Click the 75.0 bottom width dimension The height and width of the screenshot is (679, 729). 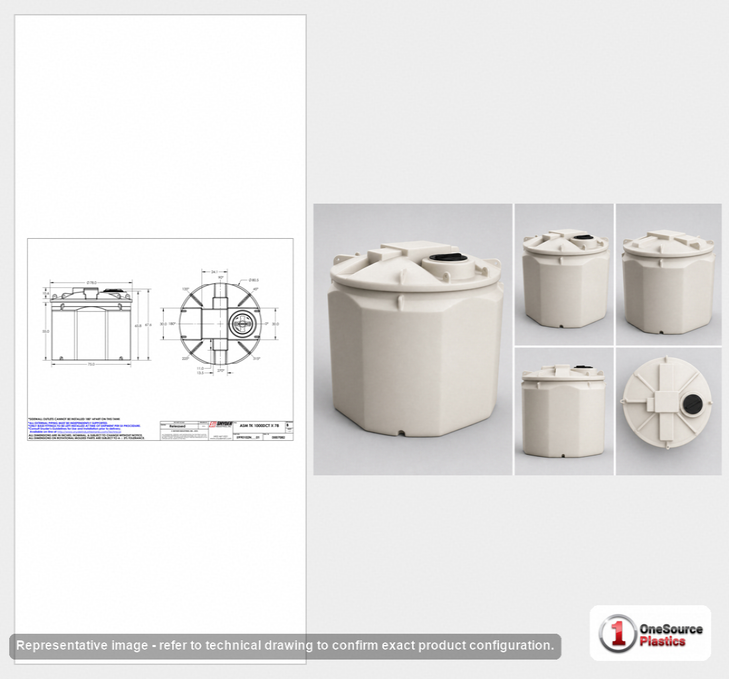tap(91, 365)
